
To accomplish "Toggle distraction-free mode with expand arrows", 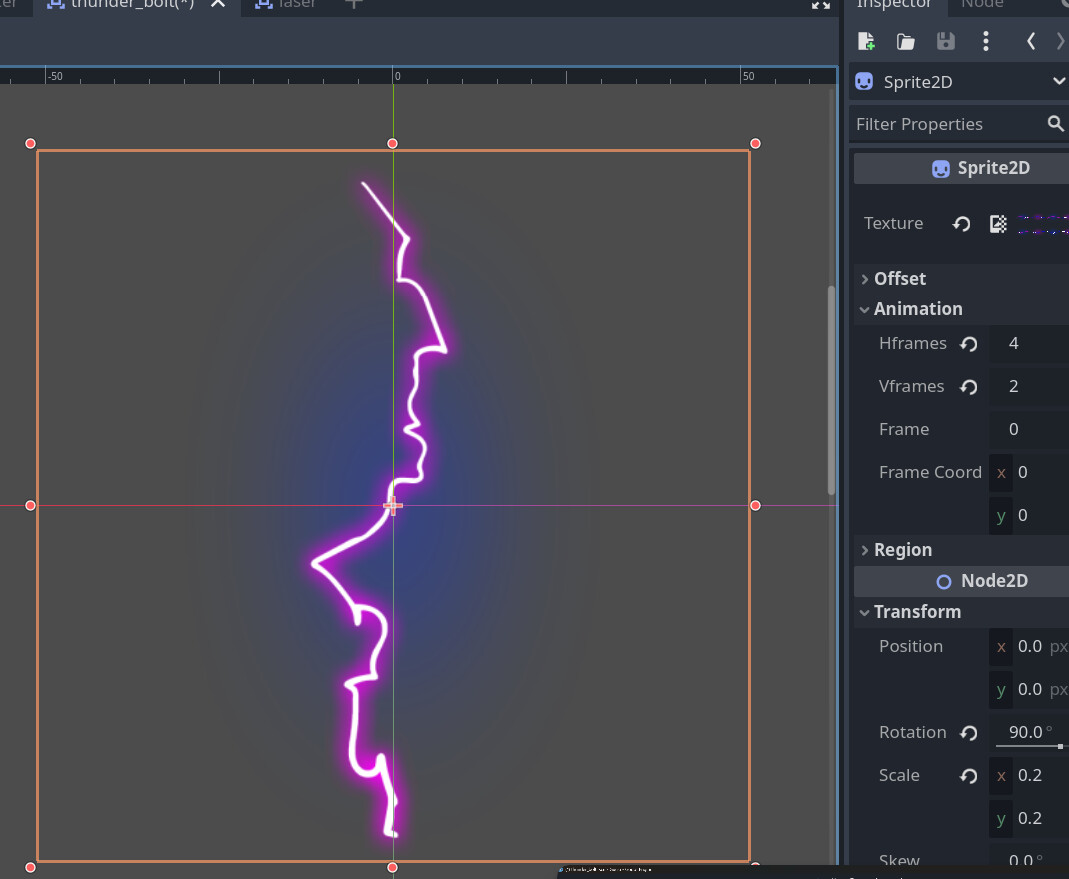I will coord(821,5).
